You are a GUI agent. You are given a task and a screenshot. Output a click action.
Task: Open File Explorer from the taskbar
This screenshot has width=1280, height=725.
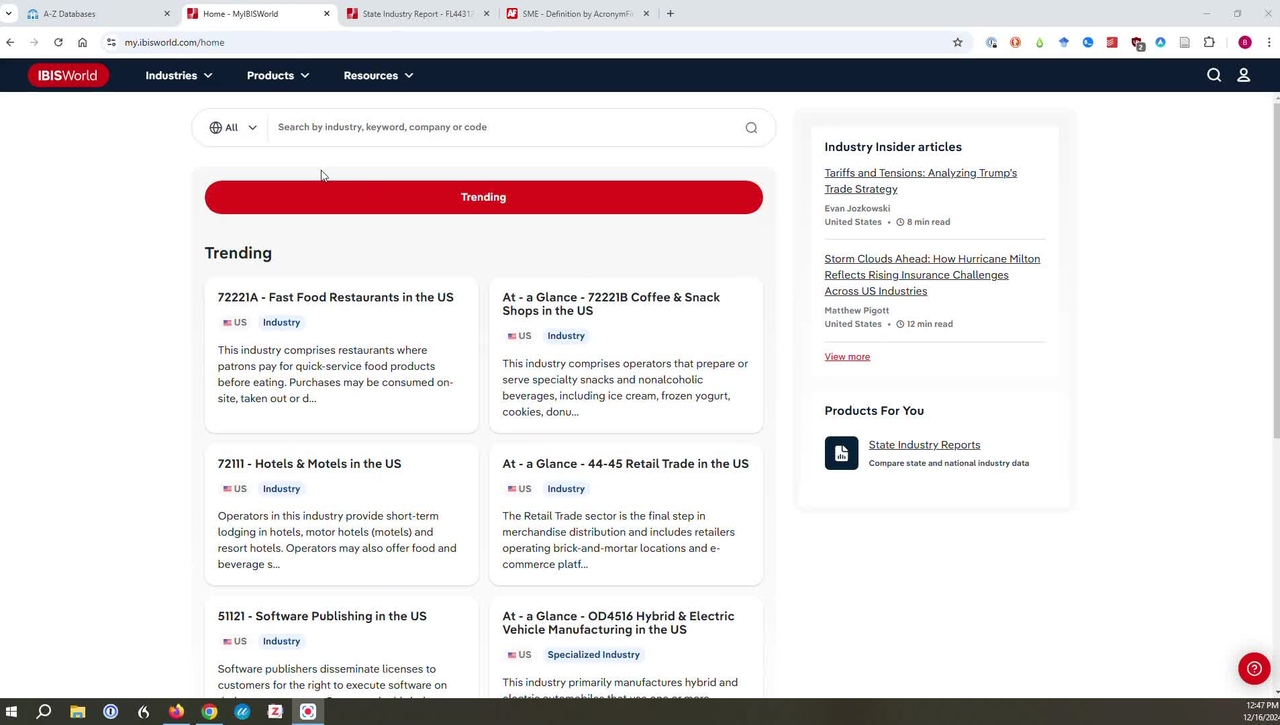point(77,712)
